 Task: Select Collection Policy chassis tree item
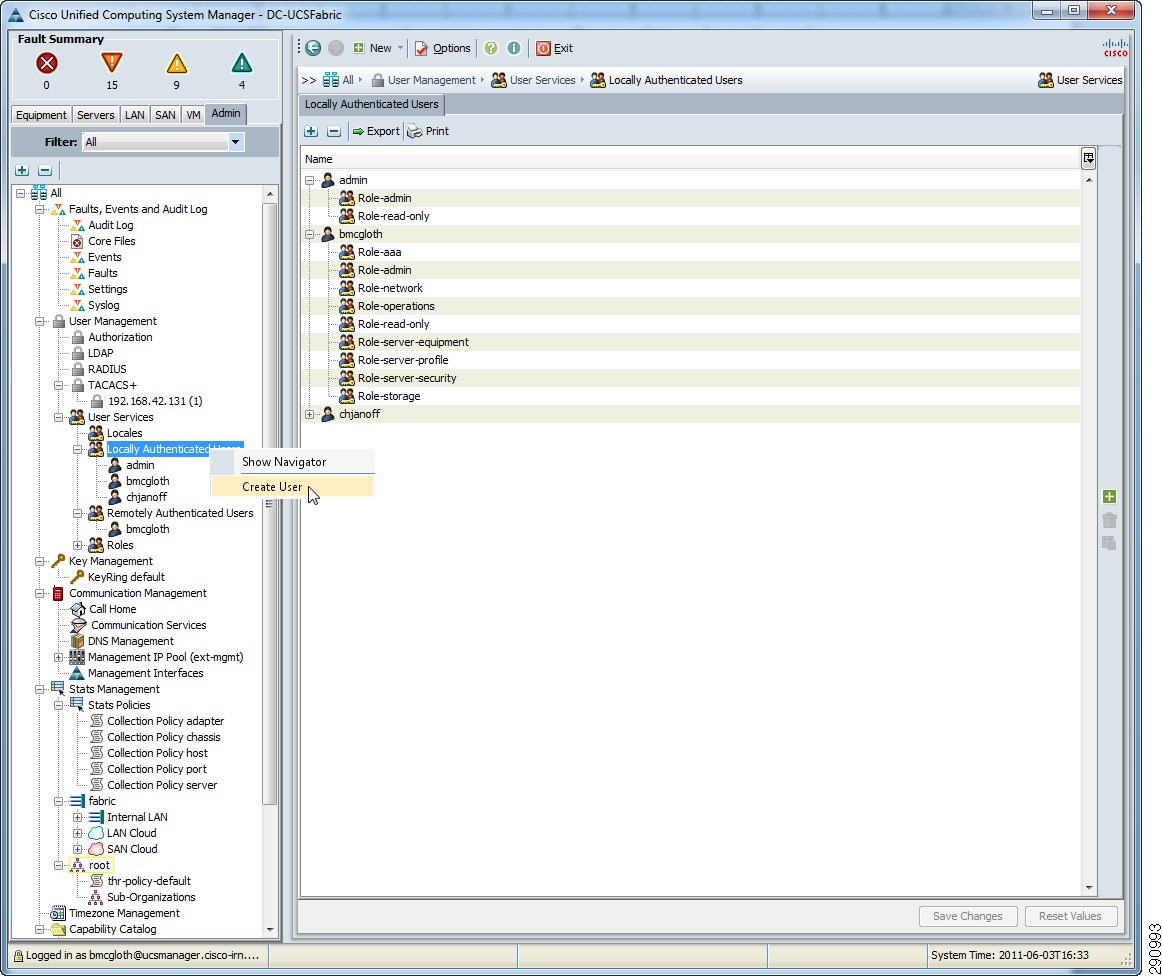pos(164,737)
